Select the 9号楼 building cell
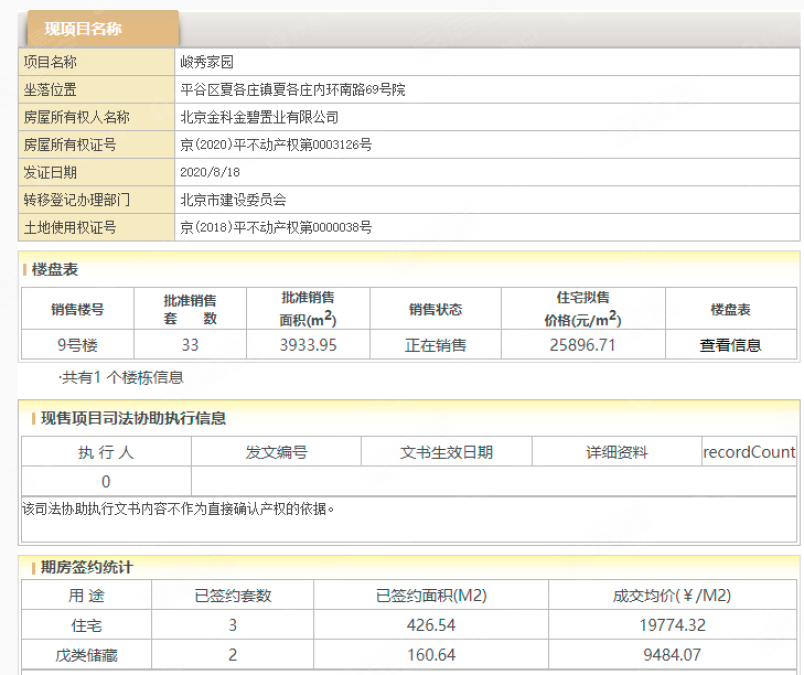Viewport: 804px width, 675px height. tap(77, 345)
